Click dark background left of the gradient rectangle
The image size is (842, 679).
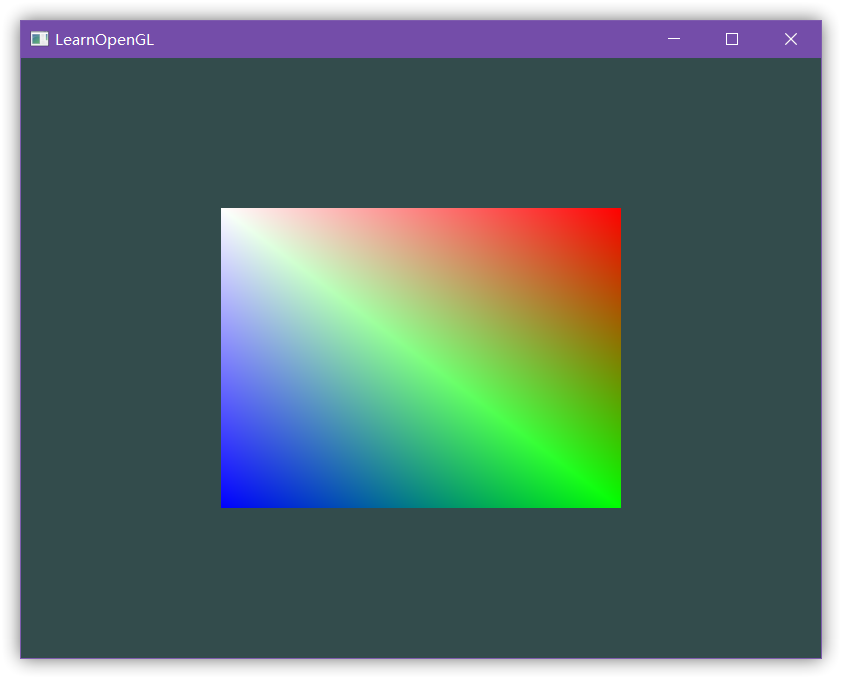click(120, 358)
